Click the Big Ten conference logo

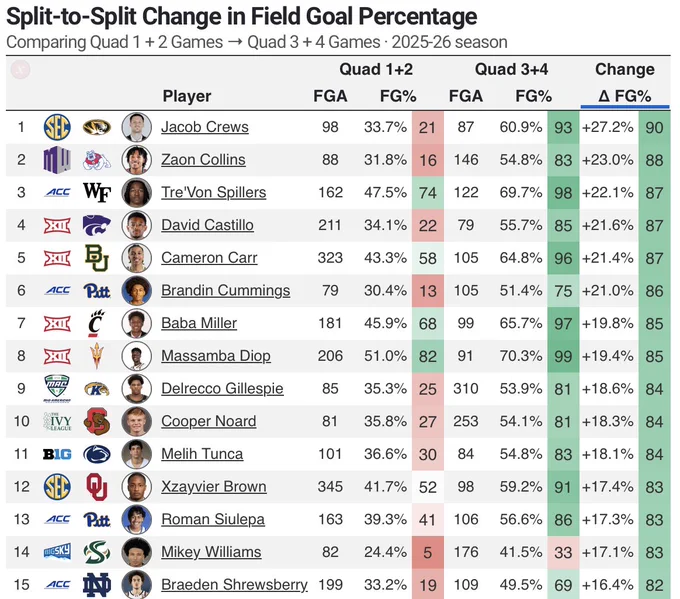[57, 454]
